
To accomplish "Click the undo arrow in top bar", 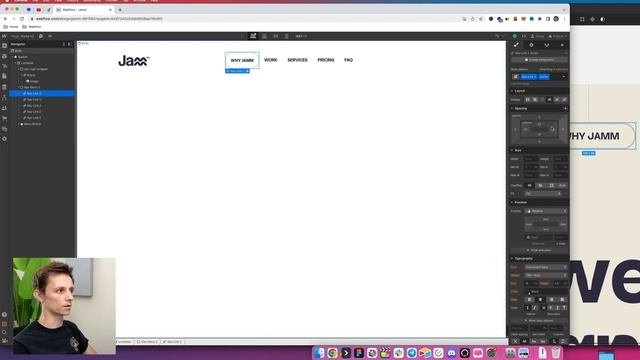I will [x=497, y=36].
